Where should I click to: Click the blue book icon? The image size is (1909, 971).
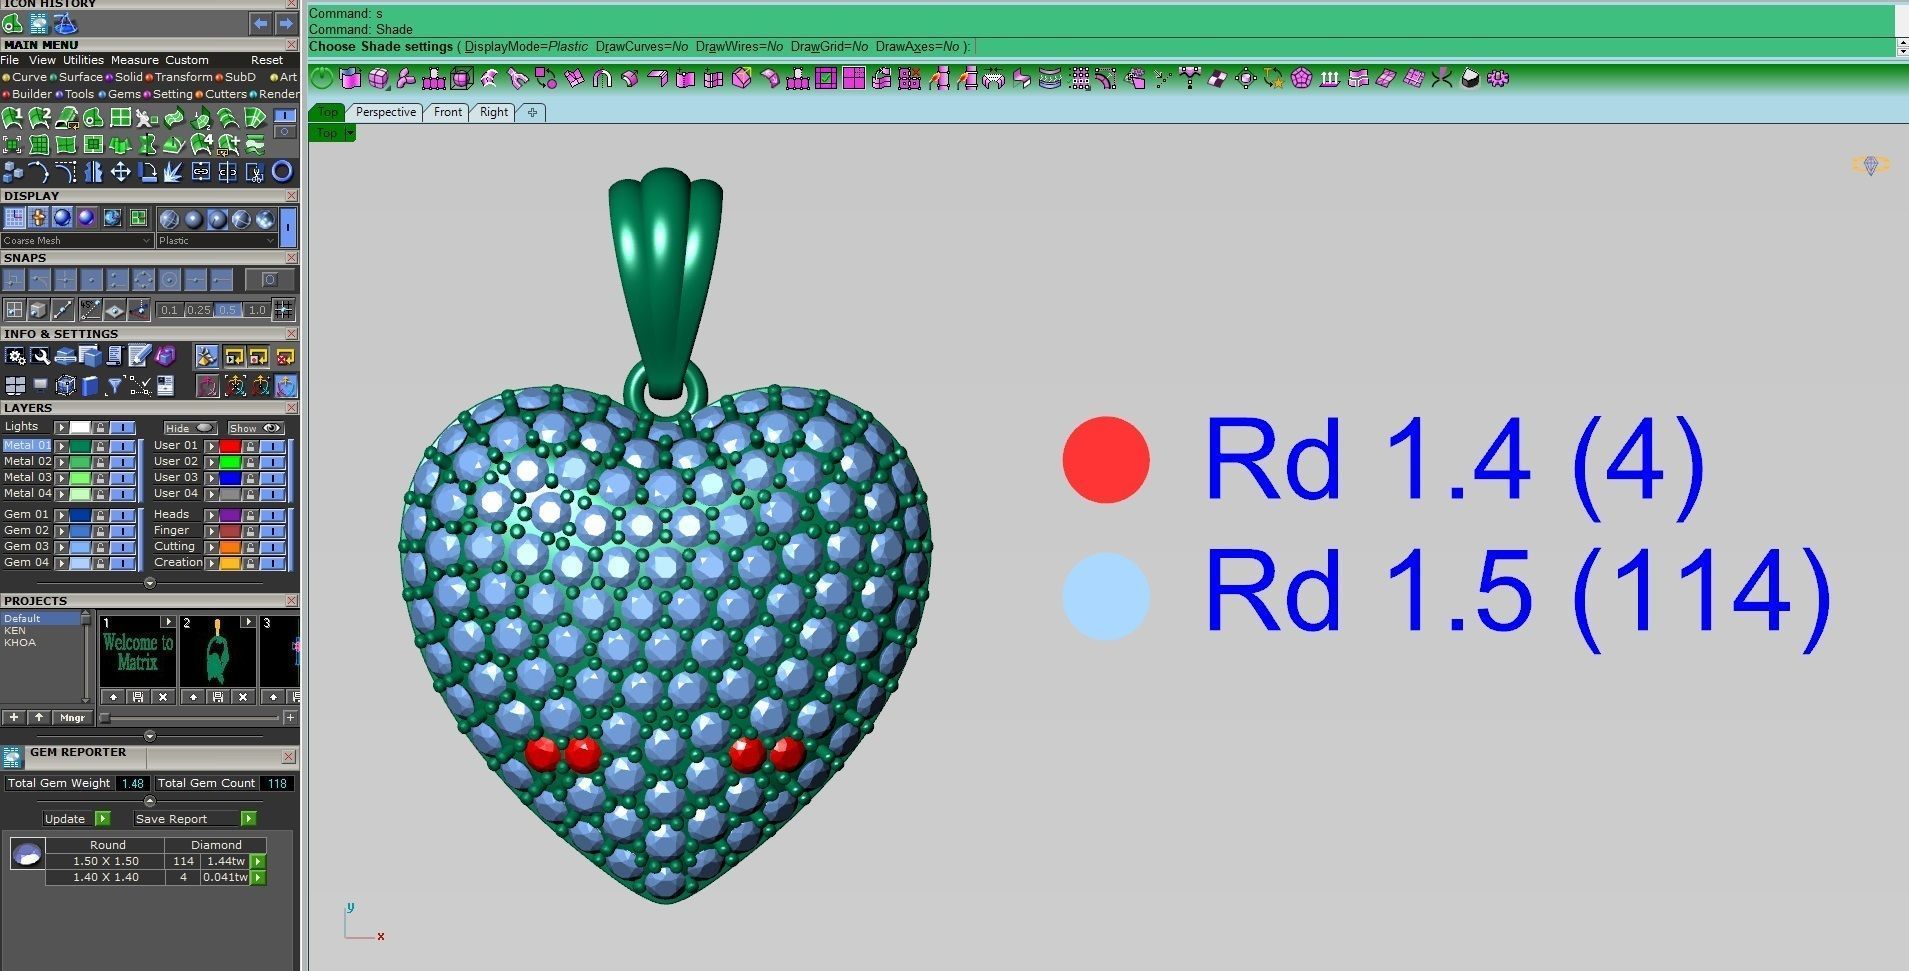(90, 385)
